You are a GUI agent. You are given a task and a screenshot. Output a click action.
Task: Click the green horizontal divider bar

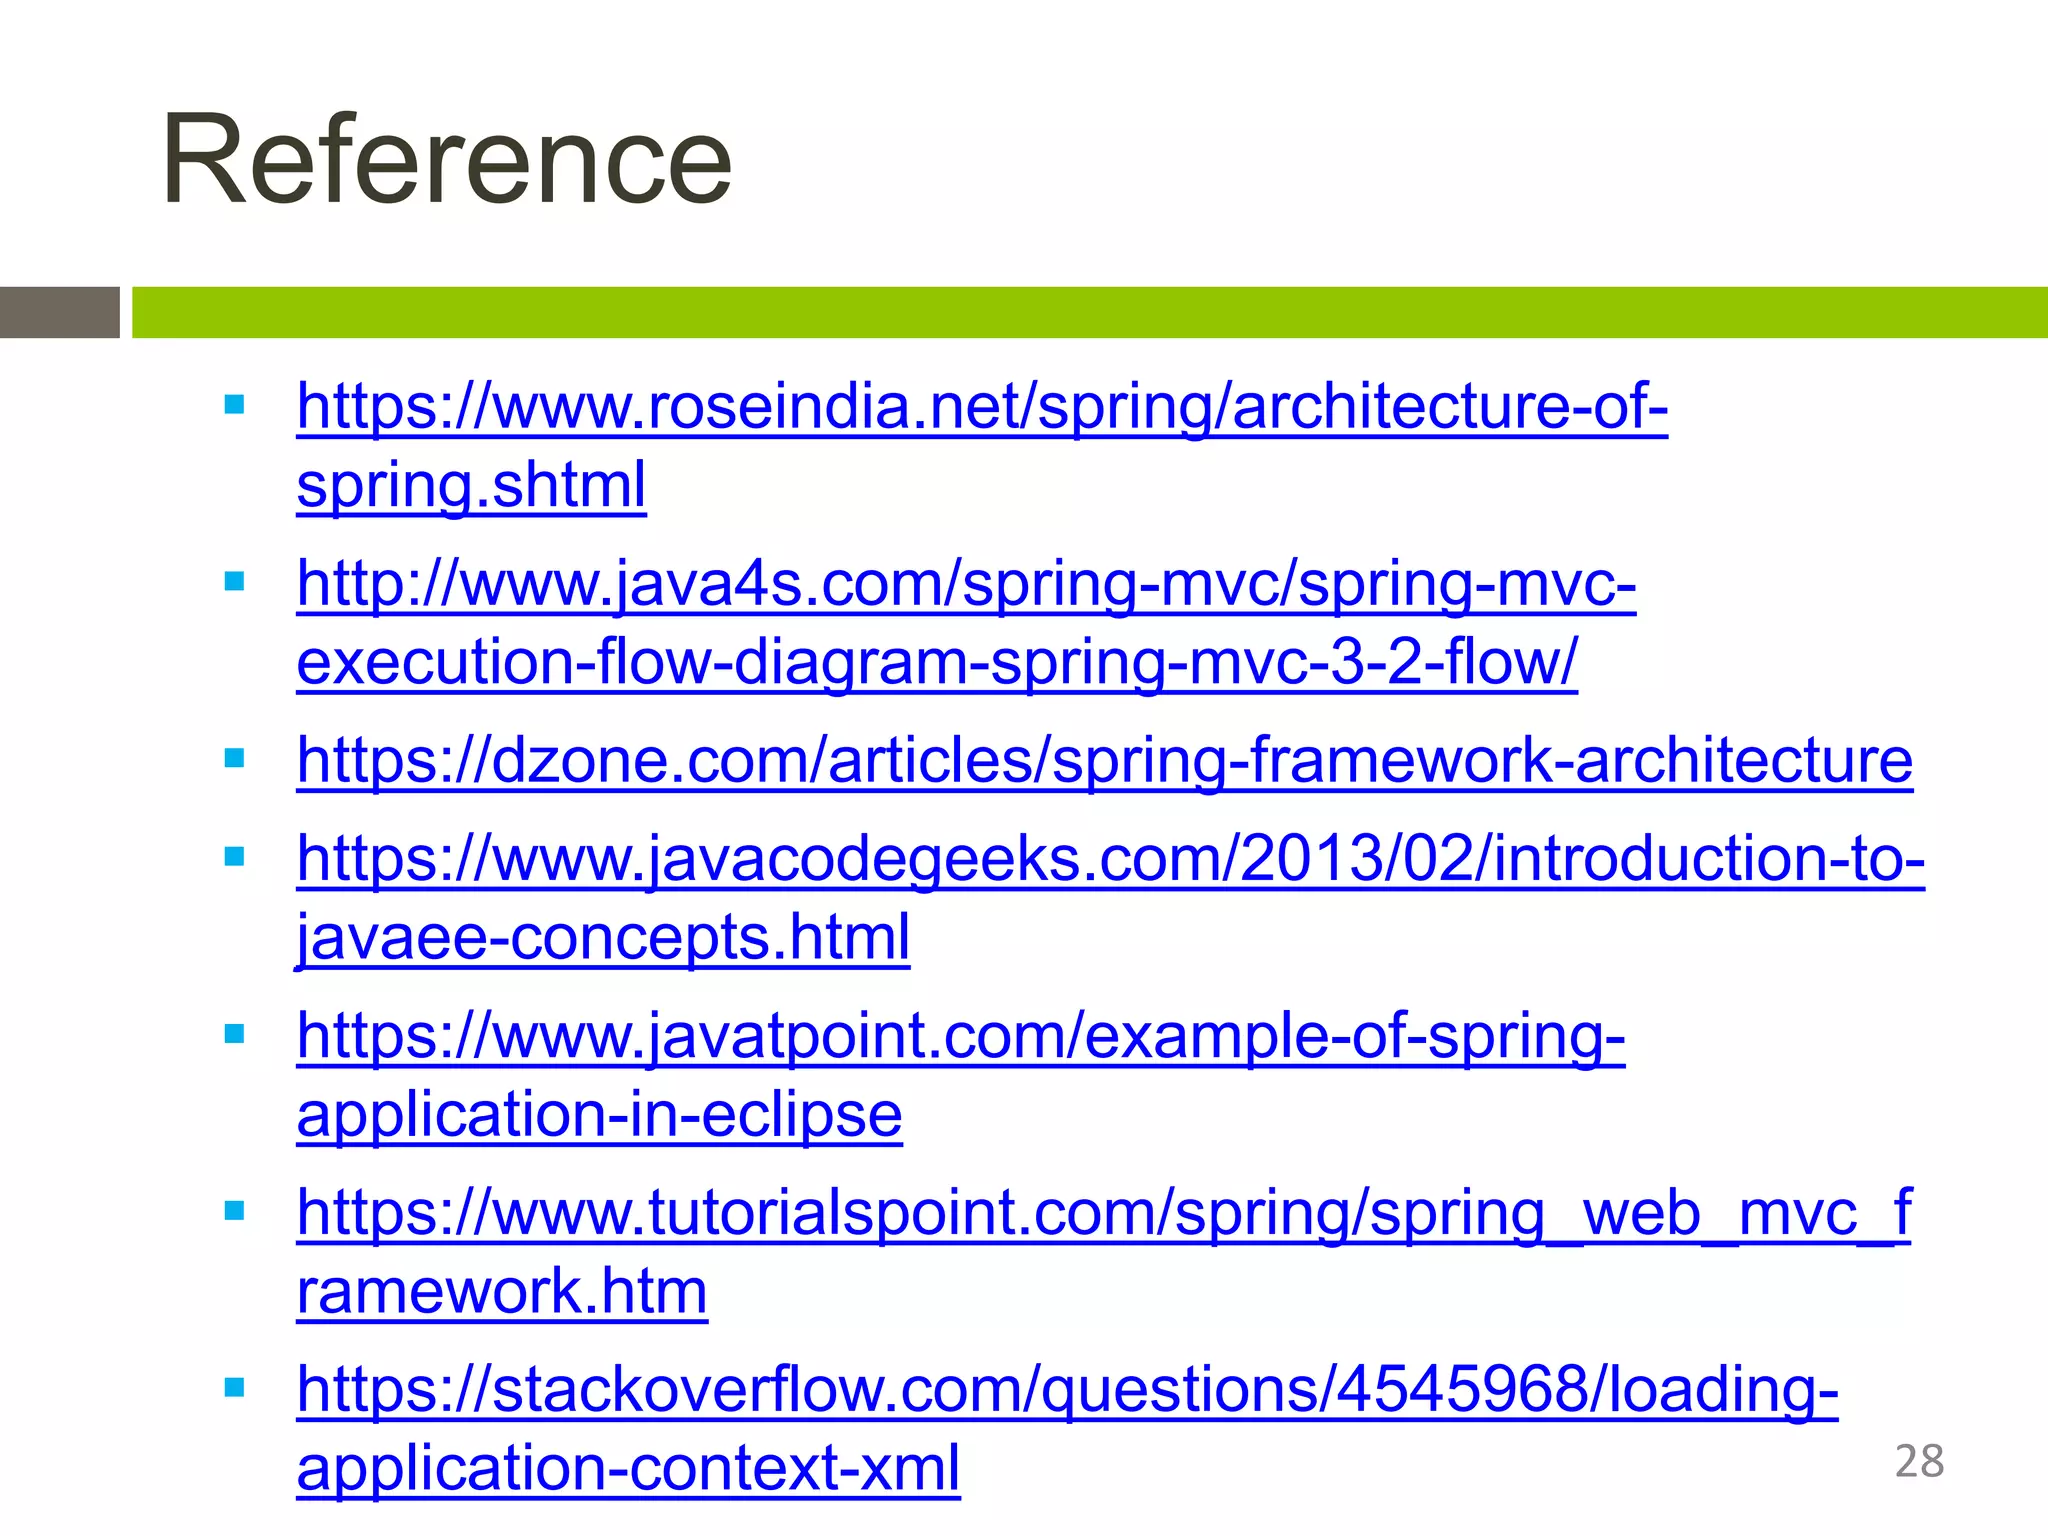tap(1090, 312)
